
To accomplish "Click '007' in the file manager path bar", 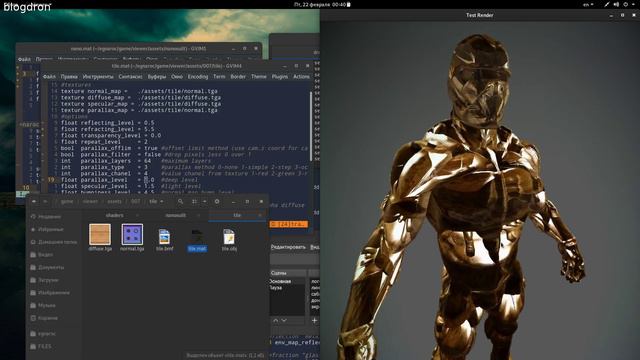I will click(x=136, y=202).
